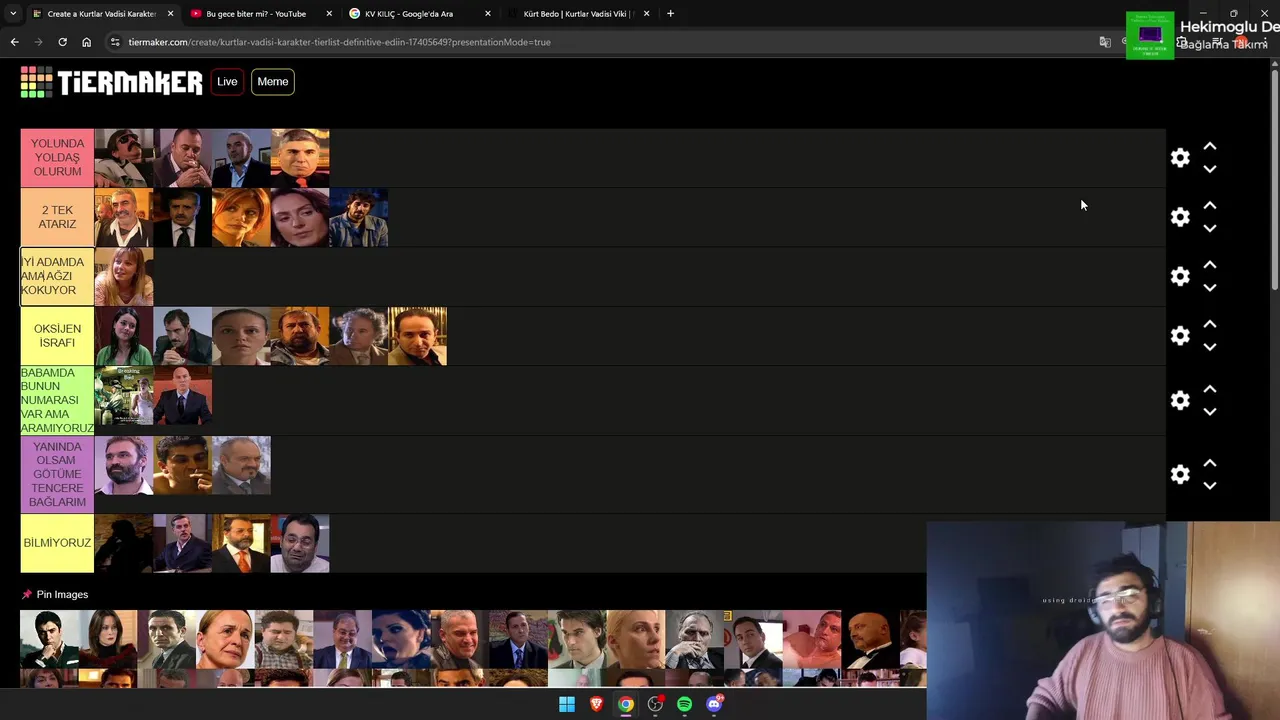
Task: Click the TierMaker logo
Action: tap(111, 82)
